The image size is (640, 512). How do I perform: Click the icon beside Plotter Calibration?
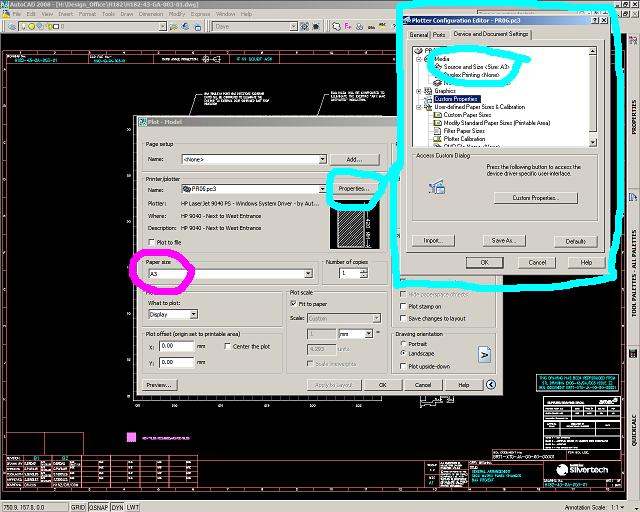coord(437,139)
